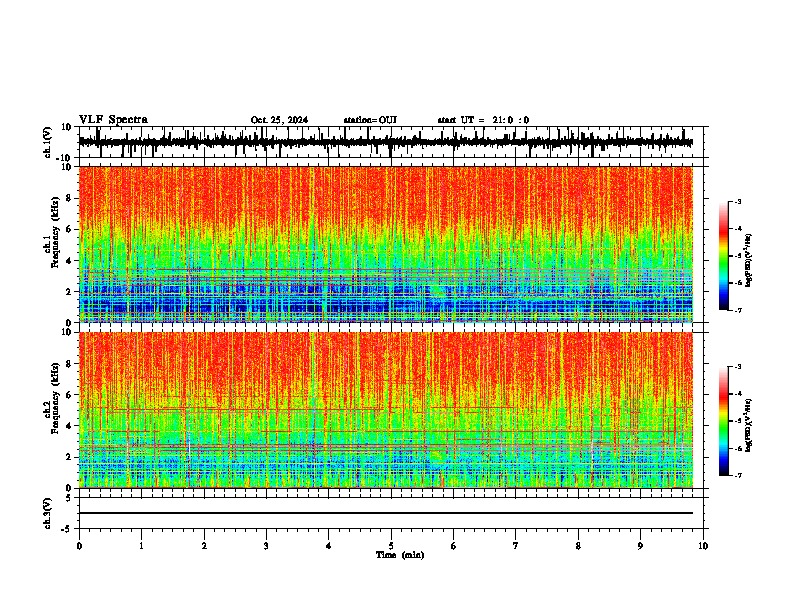This screenshot has height=612, width=792.
Task: Click the ch.1 color scale PSD unit label
Action: tap(748, 261)
